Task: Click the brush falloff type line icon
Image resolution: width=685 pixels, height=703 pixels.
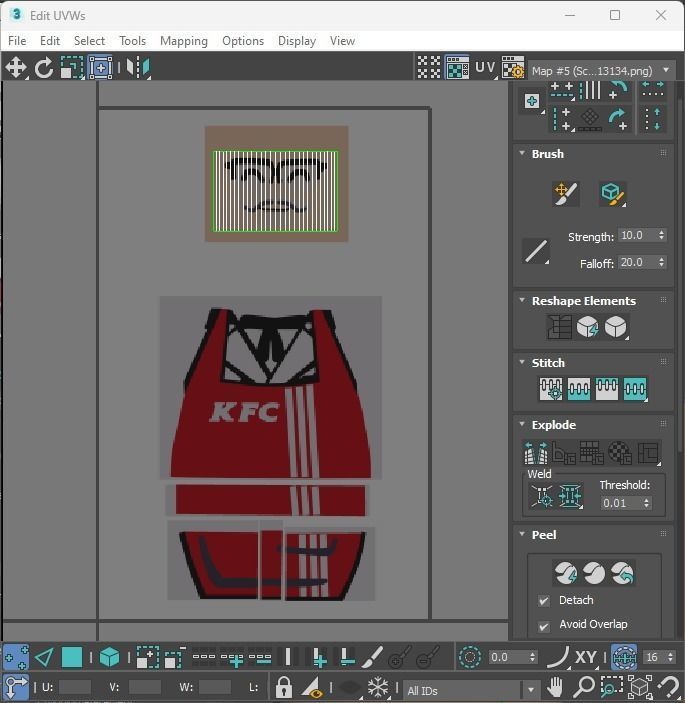Action: (x=536, y=251)
